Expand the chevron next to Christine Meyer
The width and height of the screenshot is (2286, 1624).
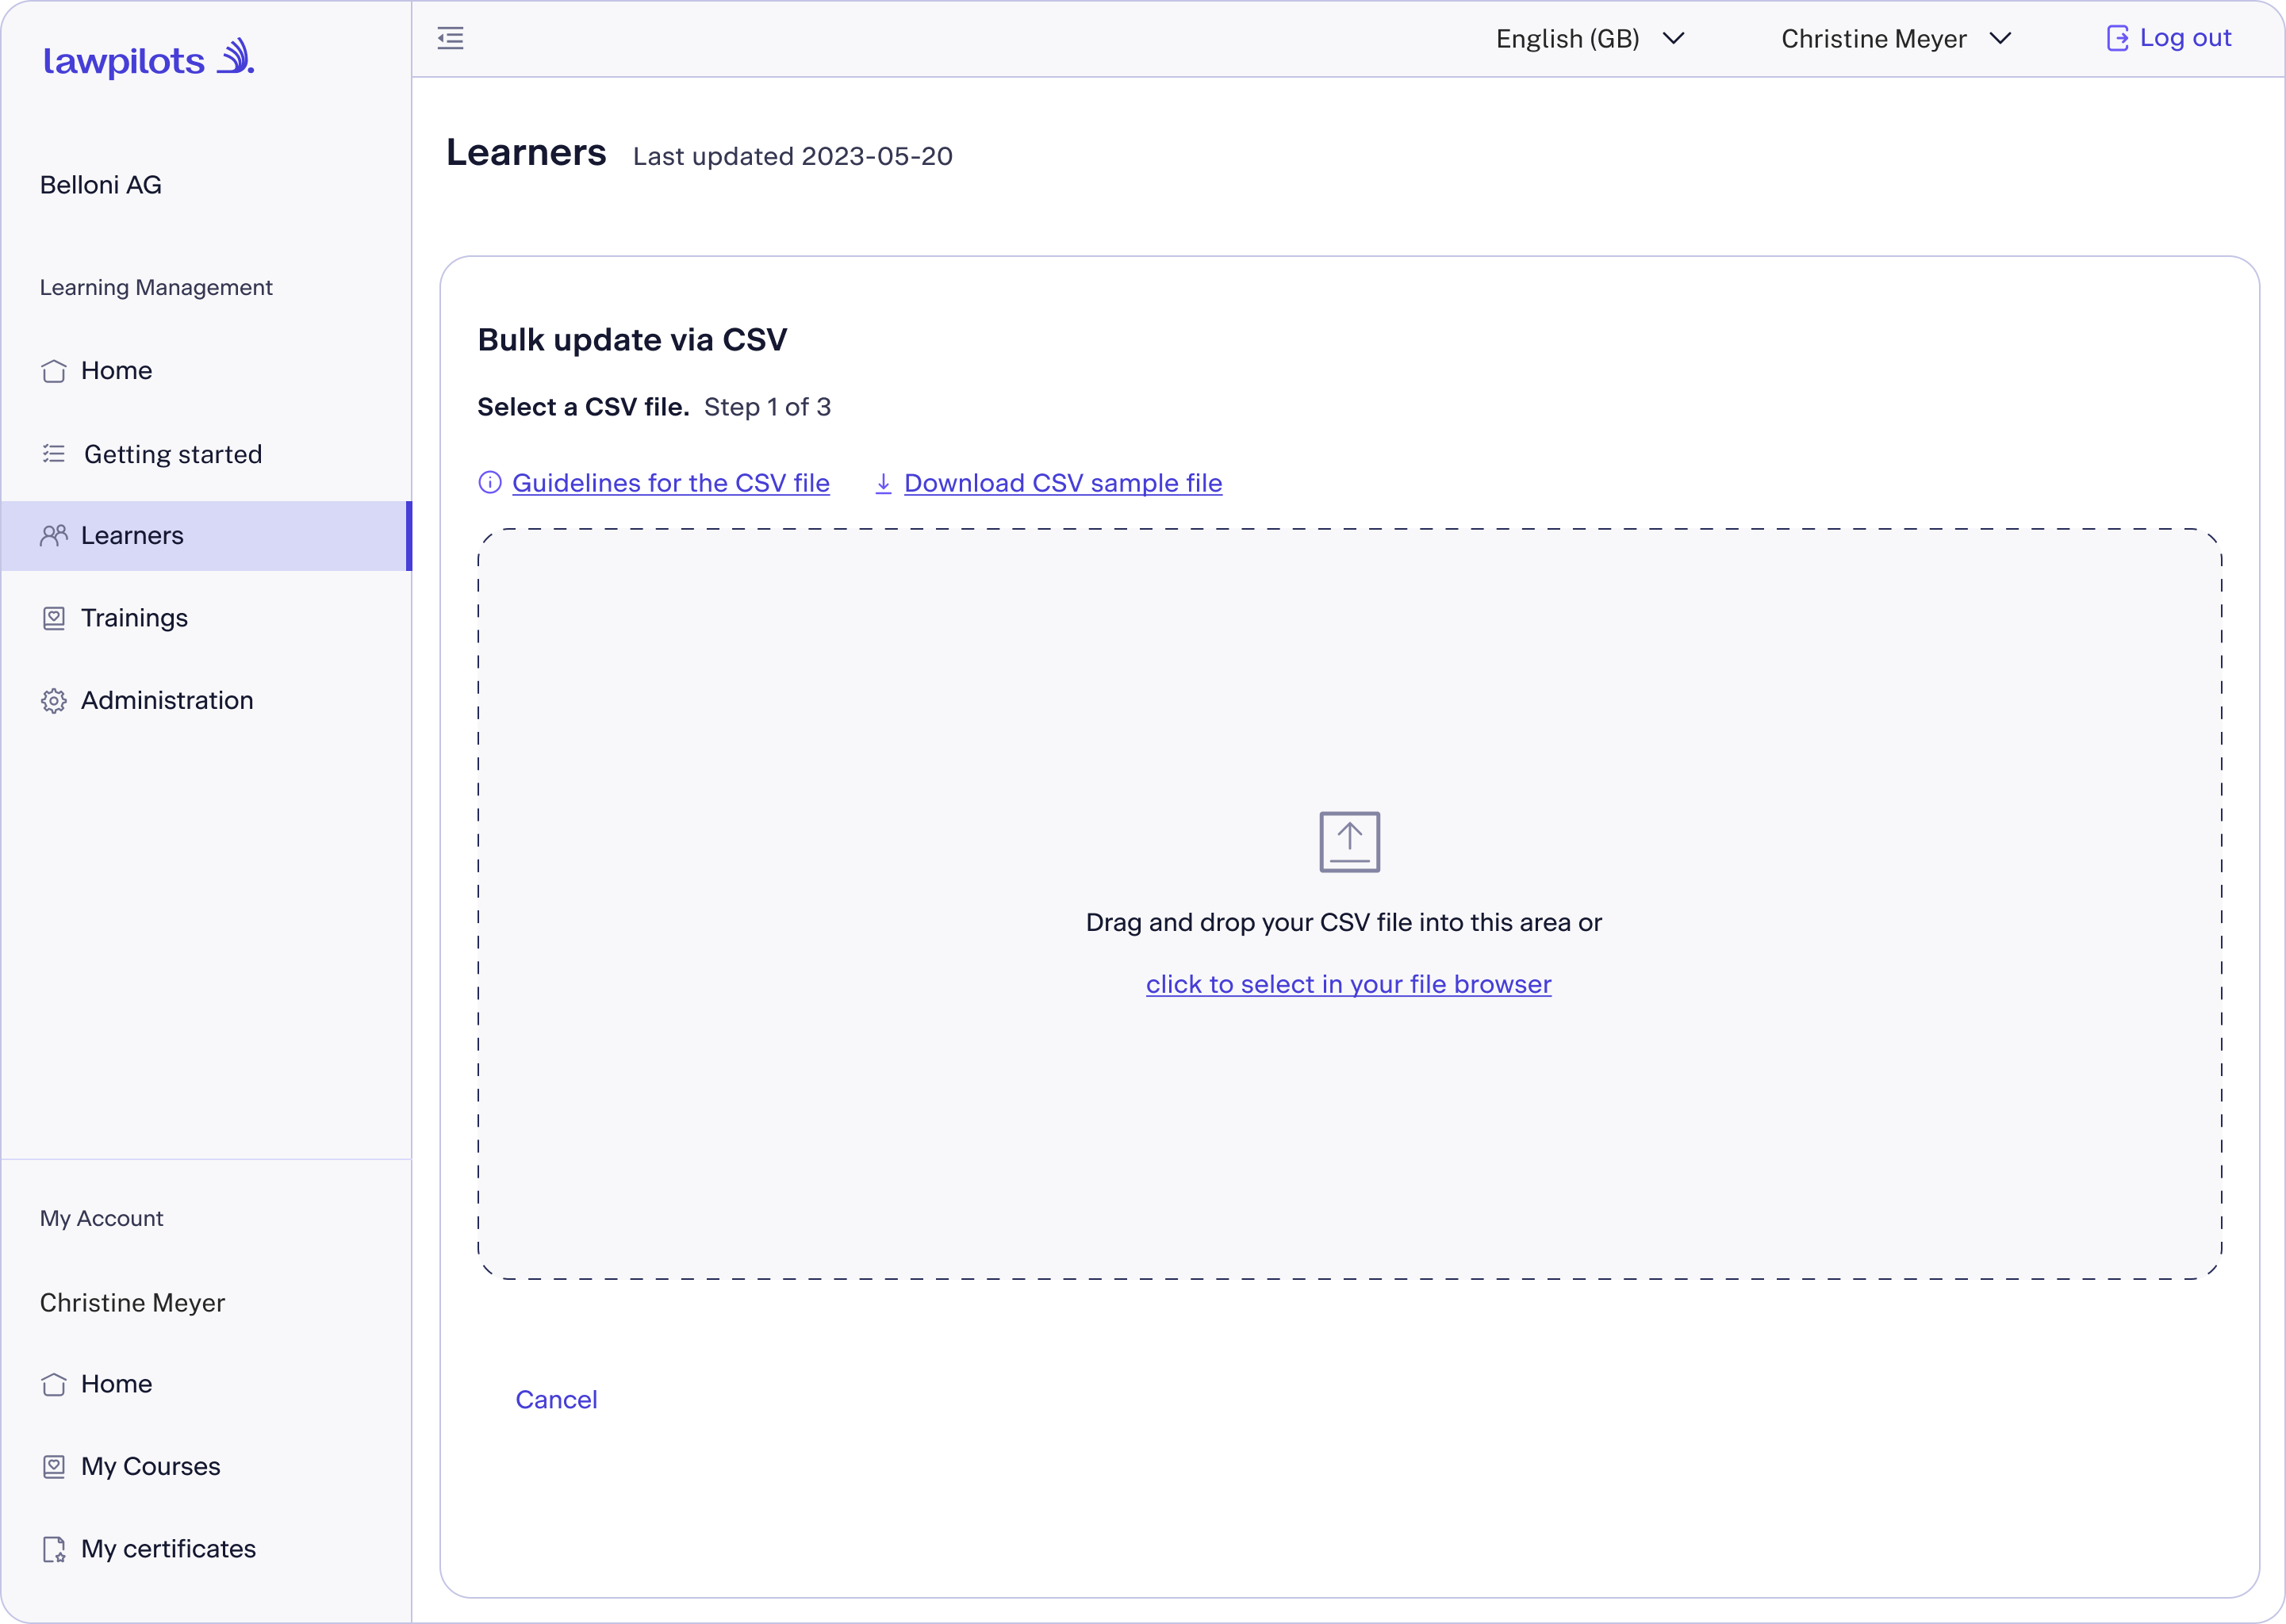point(2000,38)
